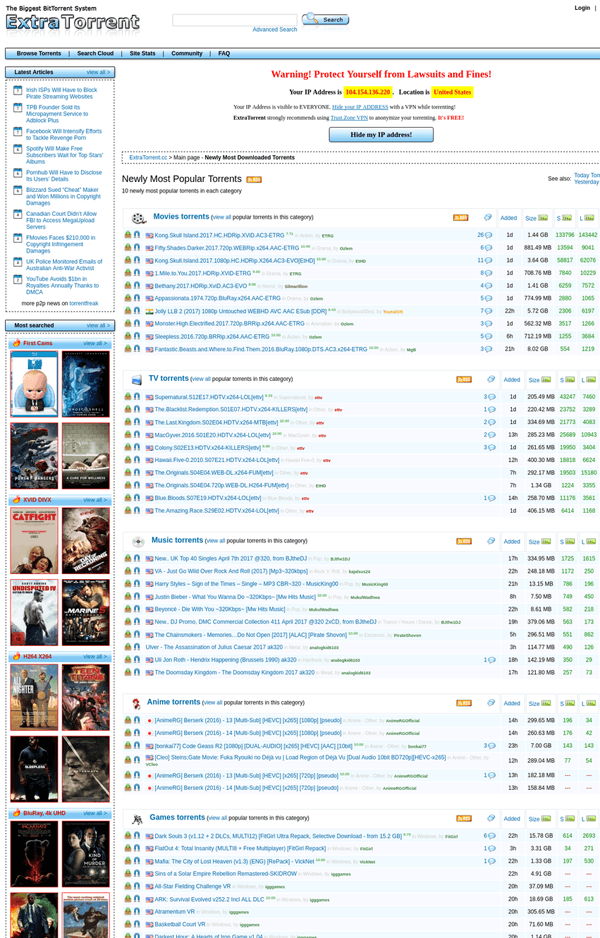The image size is (600, 938).
Task: Click magnet icon for Dark Souls 3 row
Action: (x=137, y=836)
